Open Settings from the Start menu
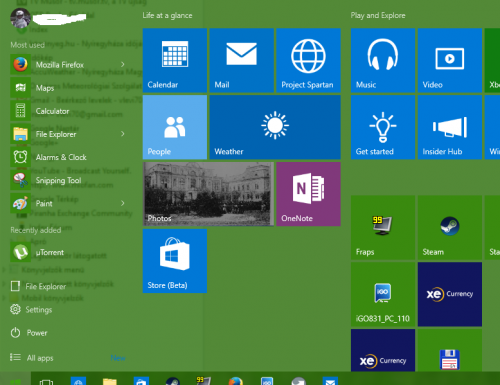The image size is (500, 385). click(x=31, y=310)
